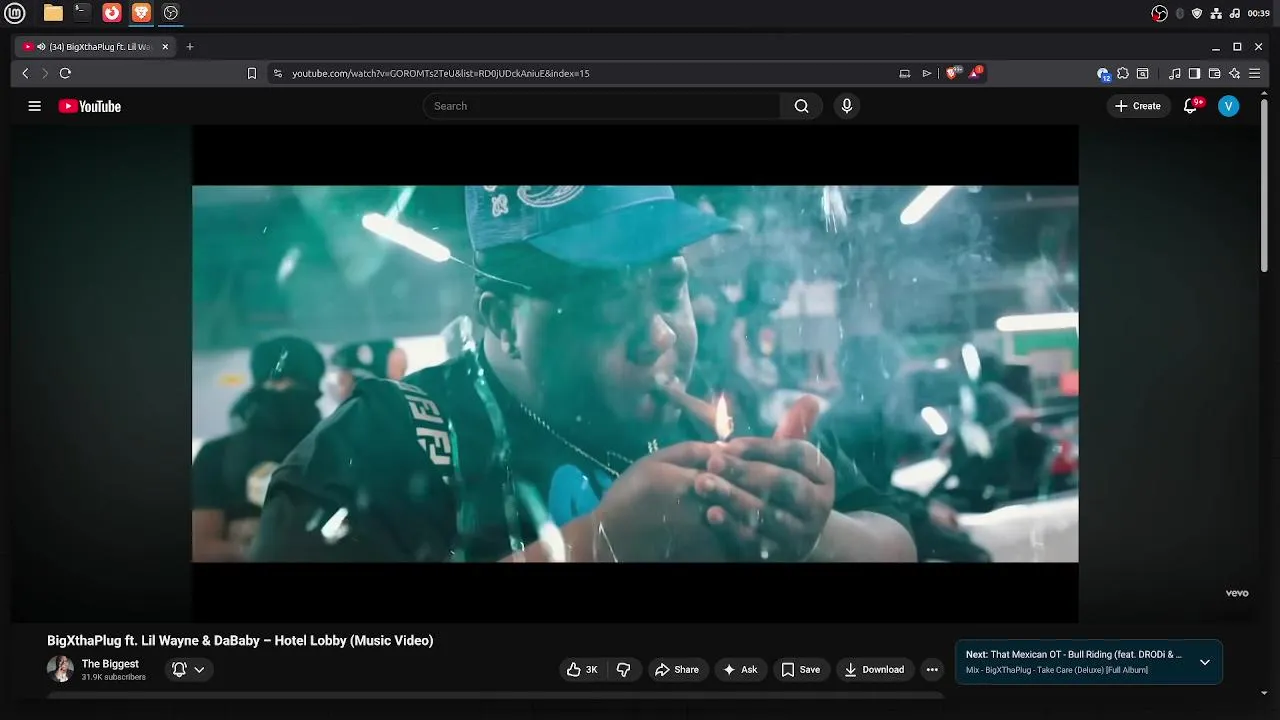Download the video
This screenshot has height=720, width=1280.
pos(874,670)
